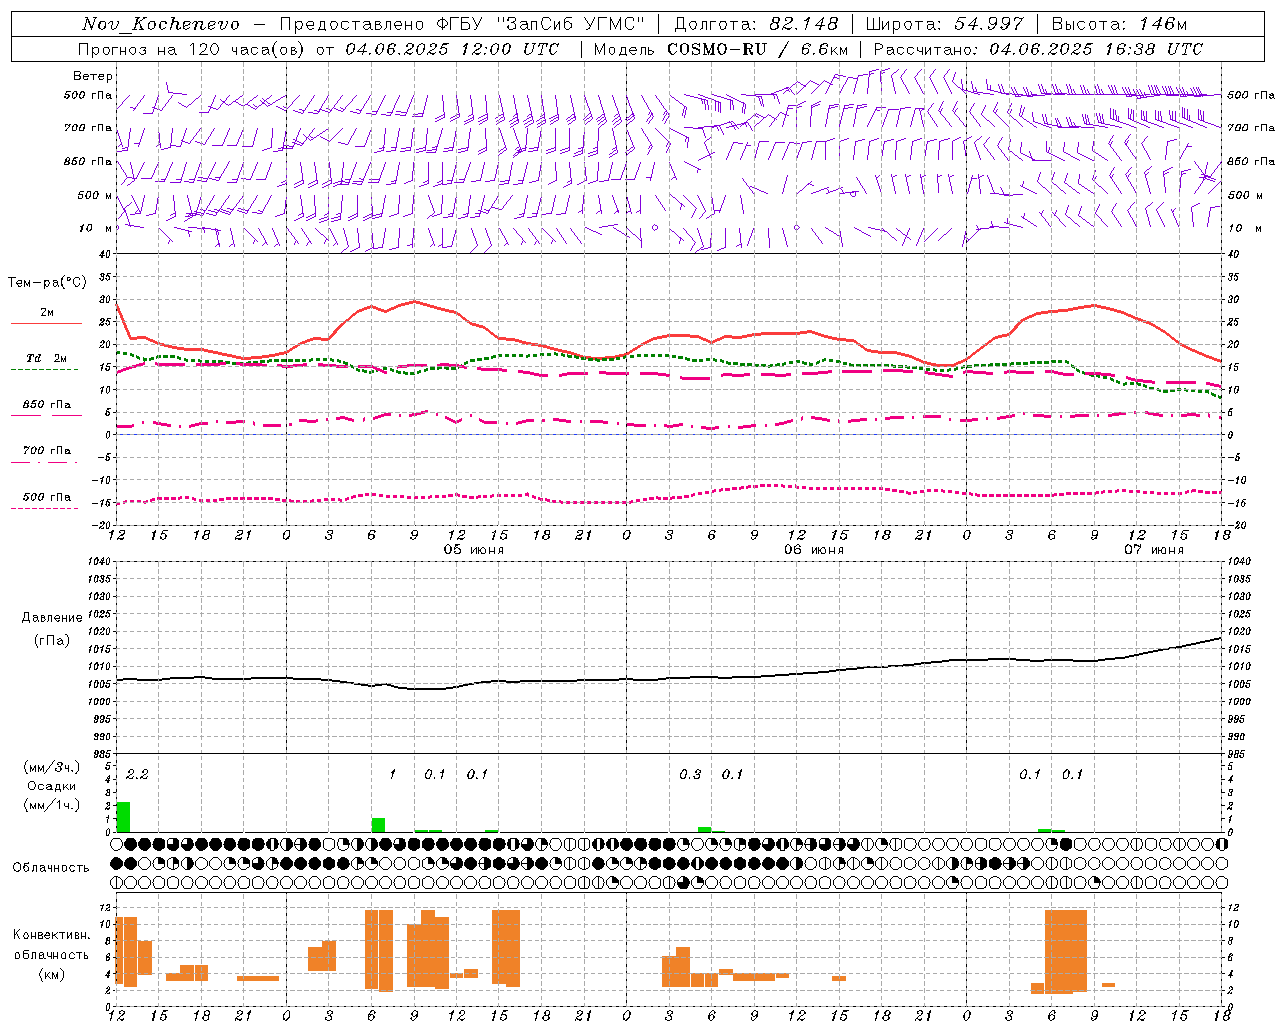Viewport: 1280px width, 1024px height.
Task: Click the Широта: 54.997 field
Action: click(944, 24)
